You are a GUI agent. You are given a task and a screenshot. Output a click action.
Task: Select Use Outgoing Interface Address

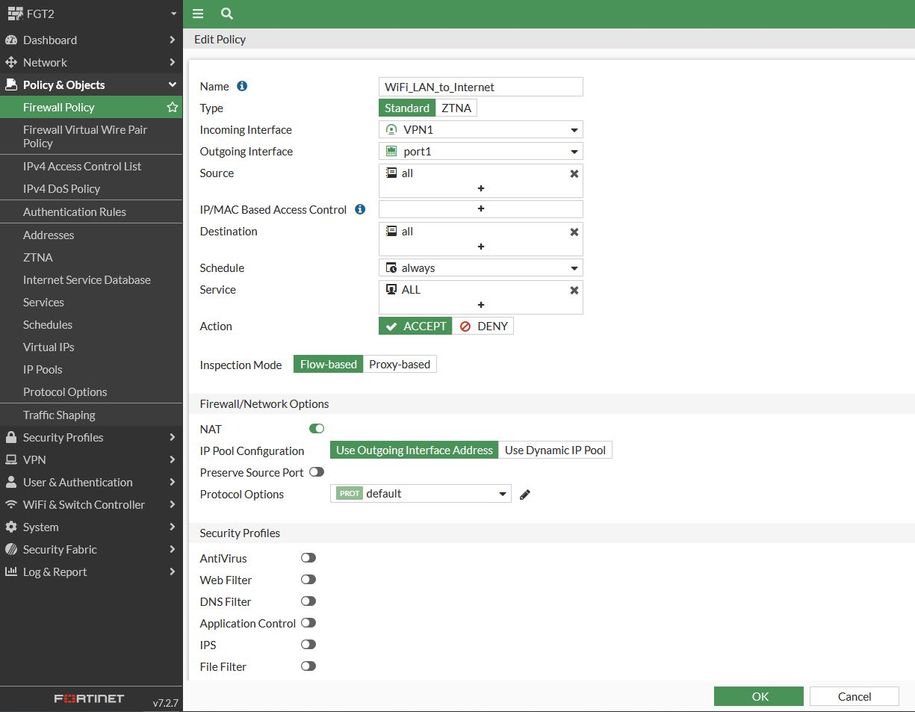click(414, 450)
